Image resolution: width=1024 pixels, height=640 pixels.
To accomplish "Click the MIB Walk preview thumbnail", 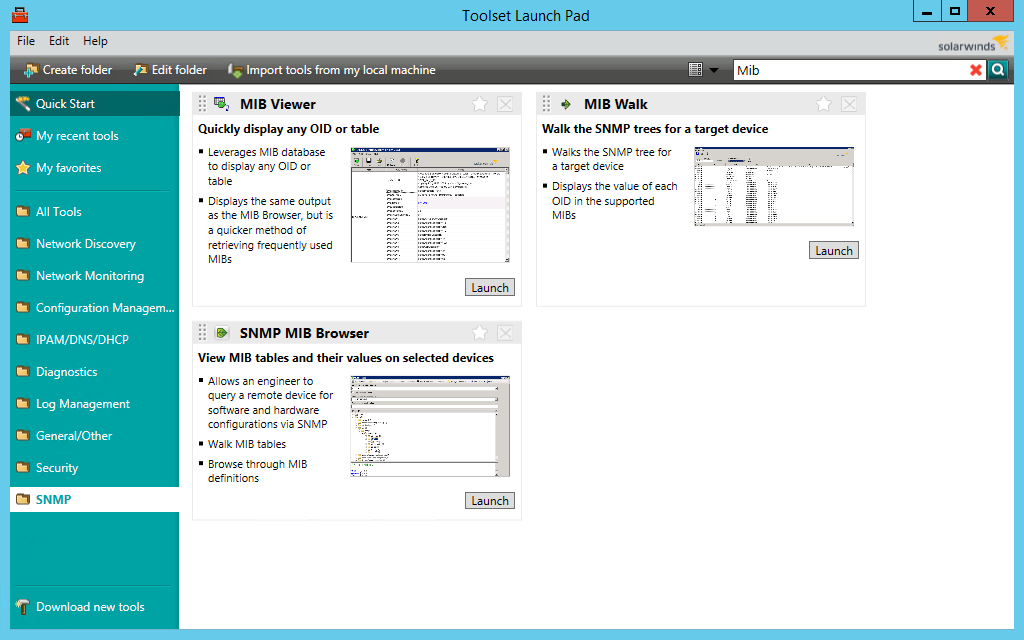I will pyautogui.click(x=773, y=186).
